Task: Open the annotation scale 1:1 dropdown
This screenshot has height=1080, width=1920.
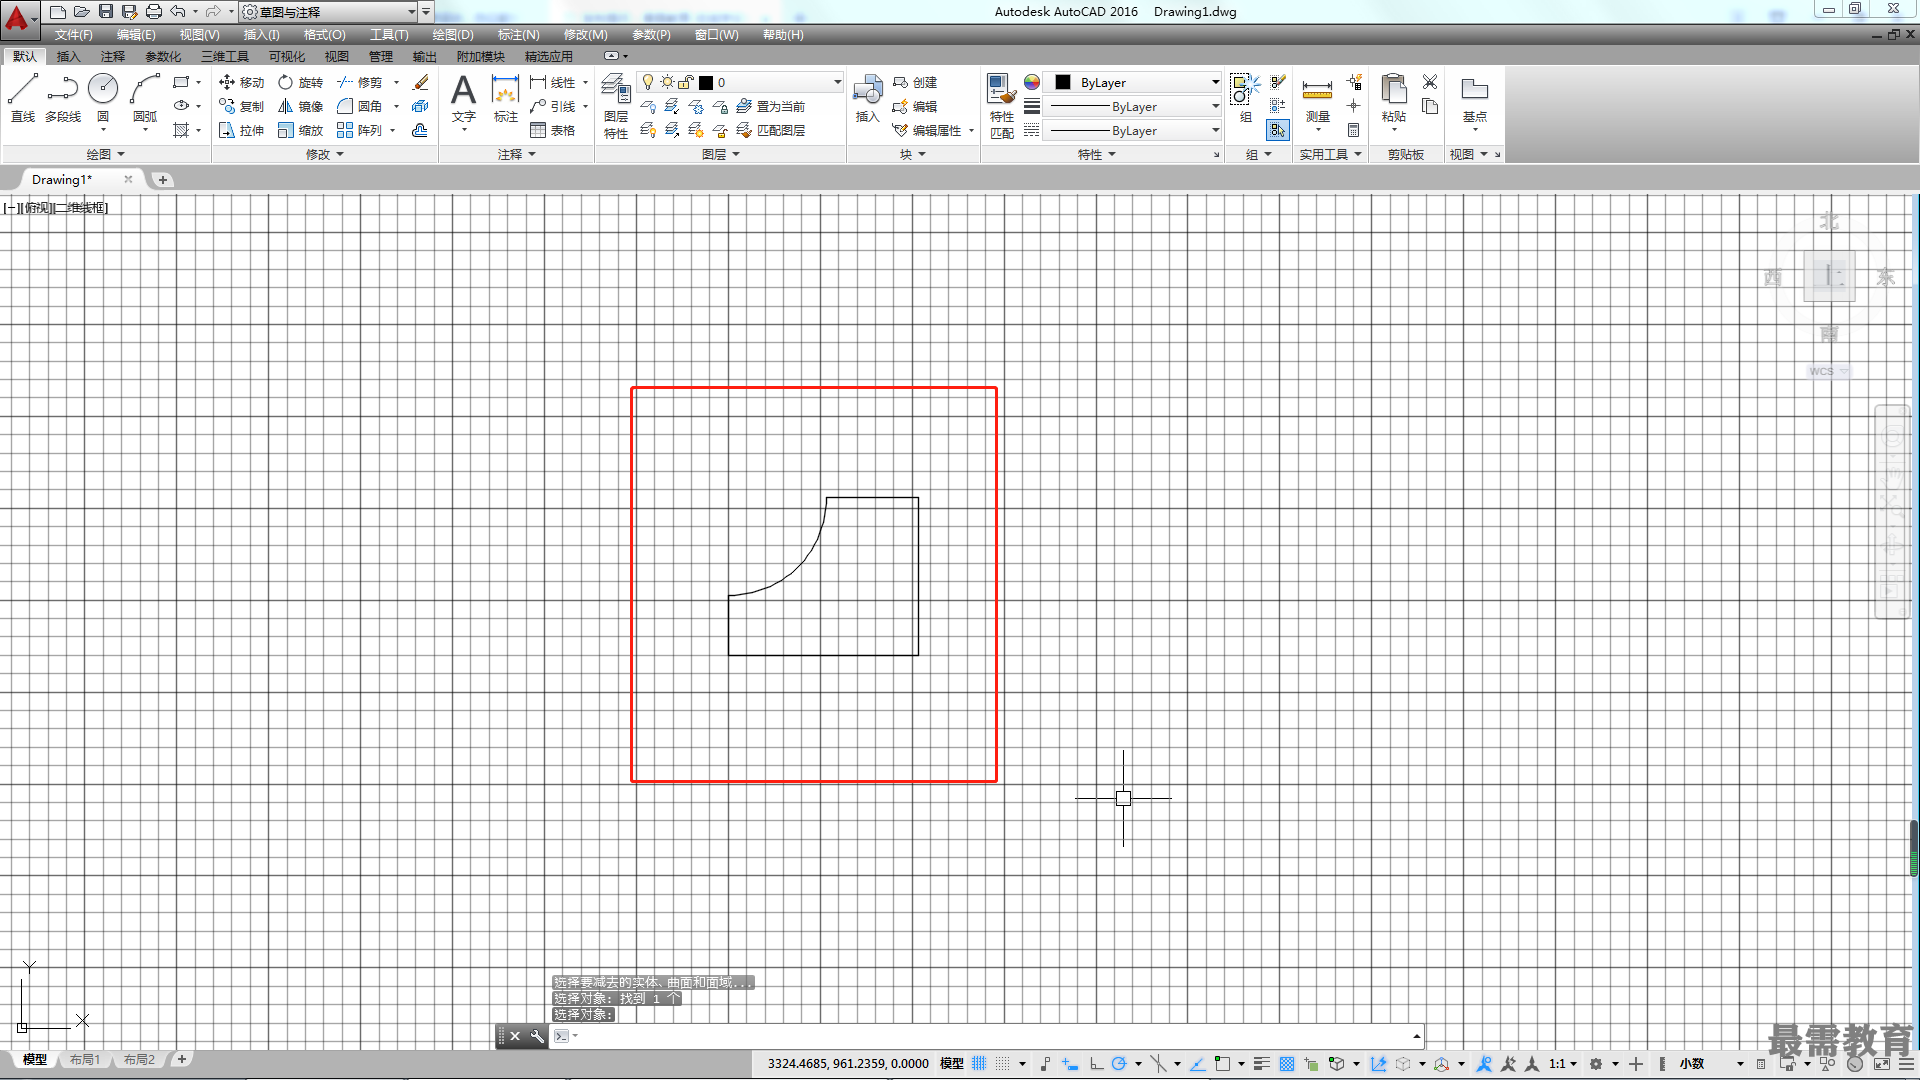Action: [1564, 1063]
